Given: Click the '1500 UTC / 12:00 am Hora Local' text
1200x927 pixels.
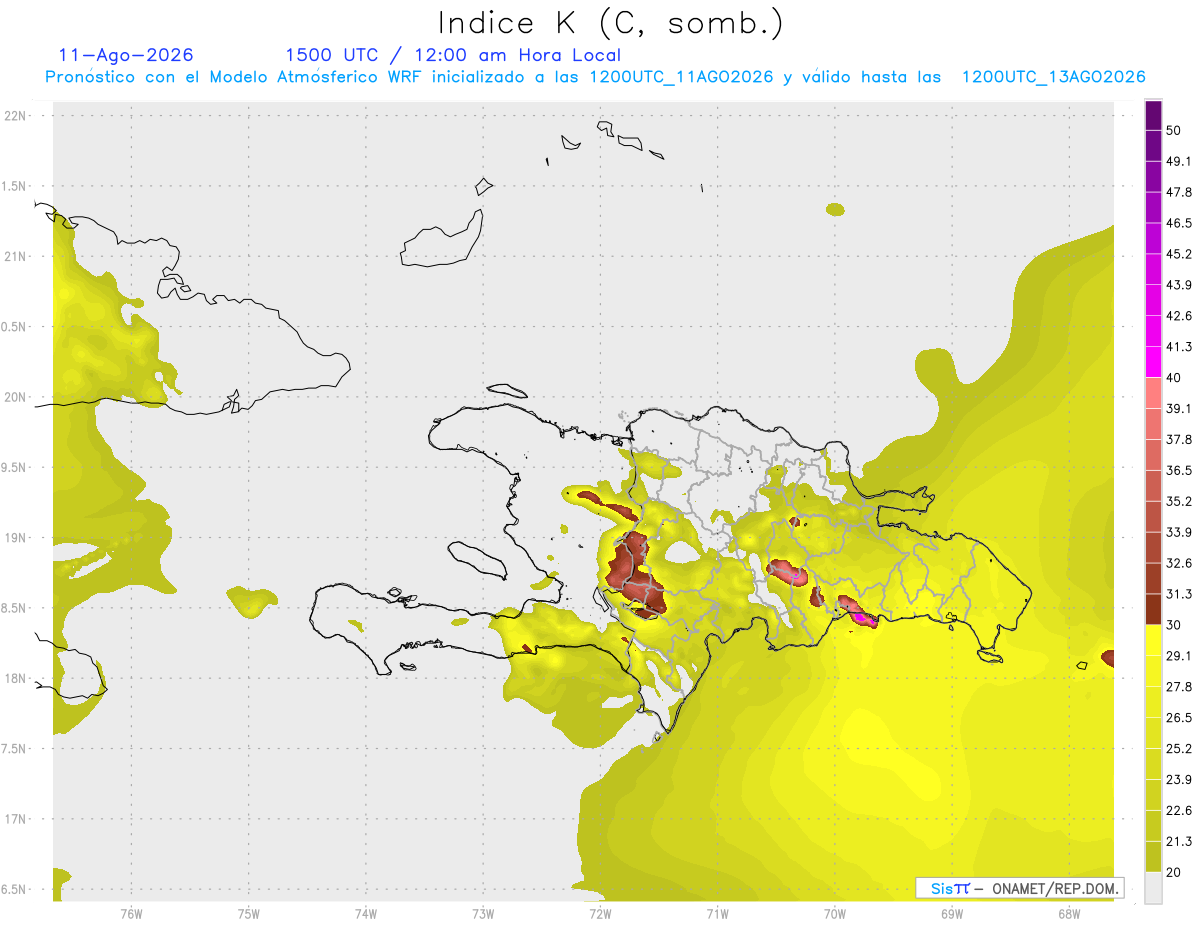Looking at the screenshot, I should 453,55.
